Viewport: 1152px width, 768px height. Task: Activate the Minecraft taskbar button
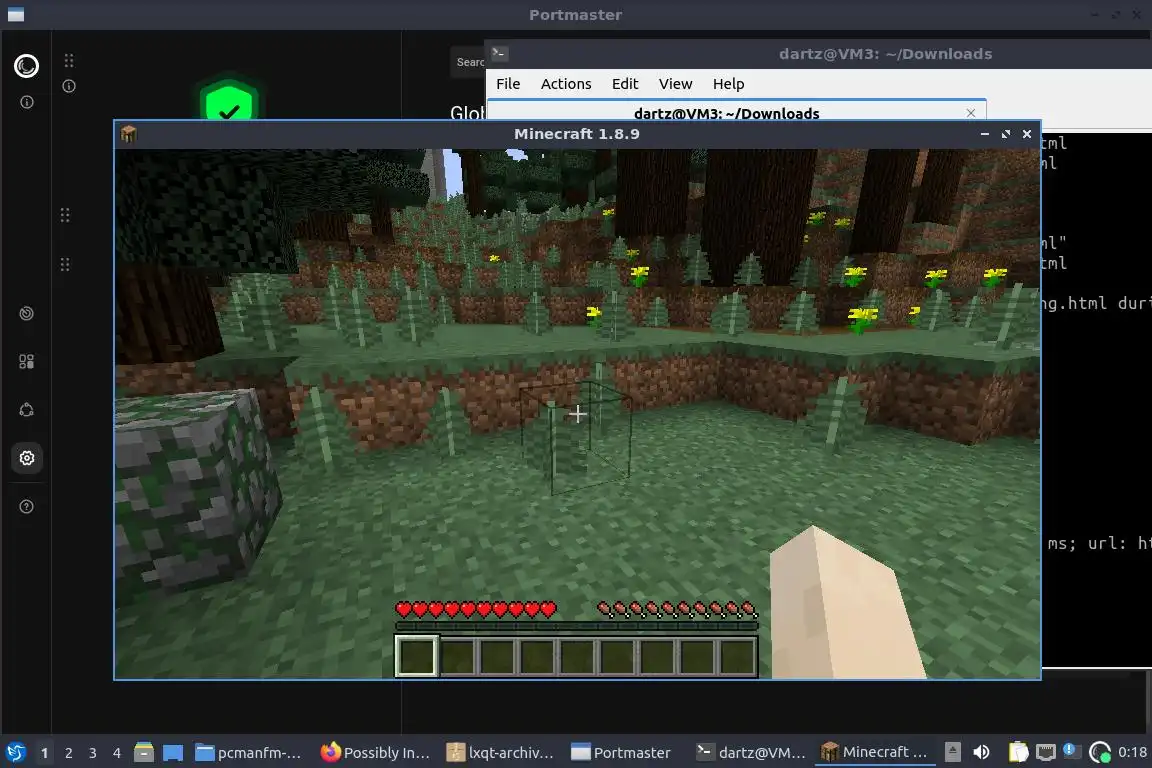click(874, 753)
